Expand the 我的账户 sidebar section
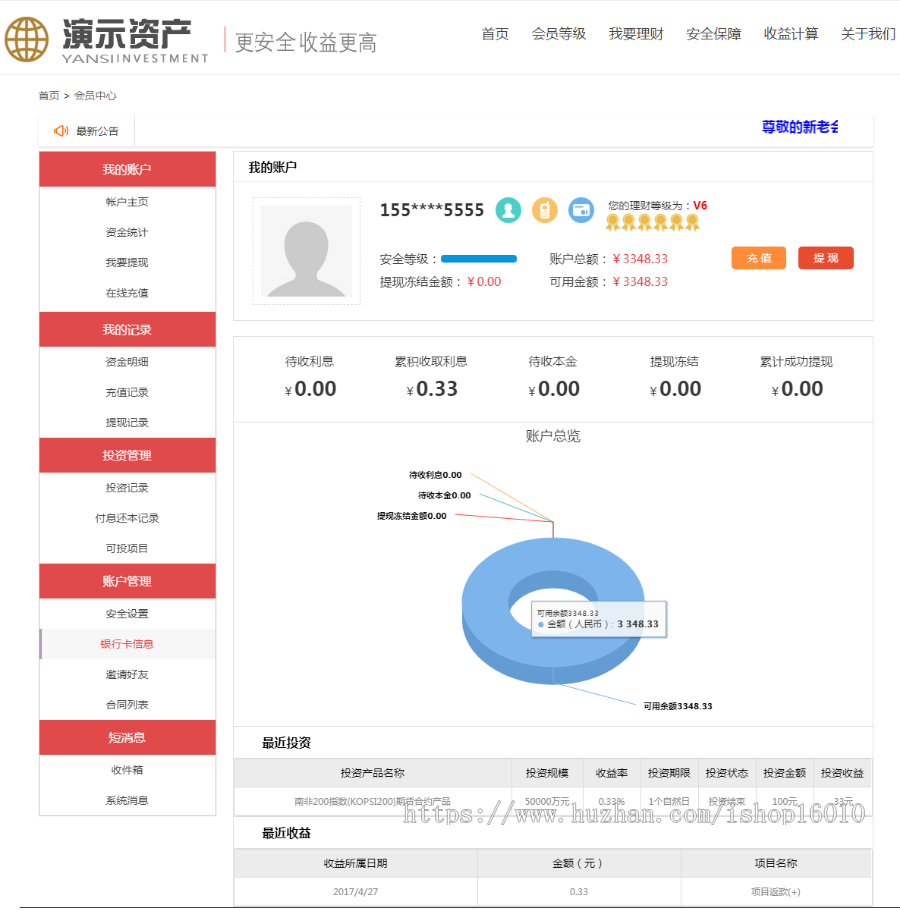 coord(127,169)
